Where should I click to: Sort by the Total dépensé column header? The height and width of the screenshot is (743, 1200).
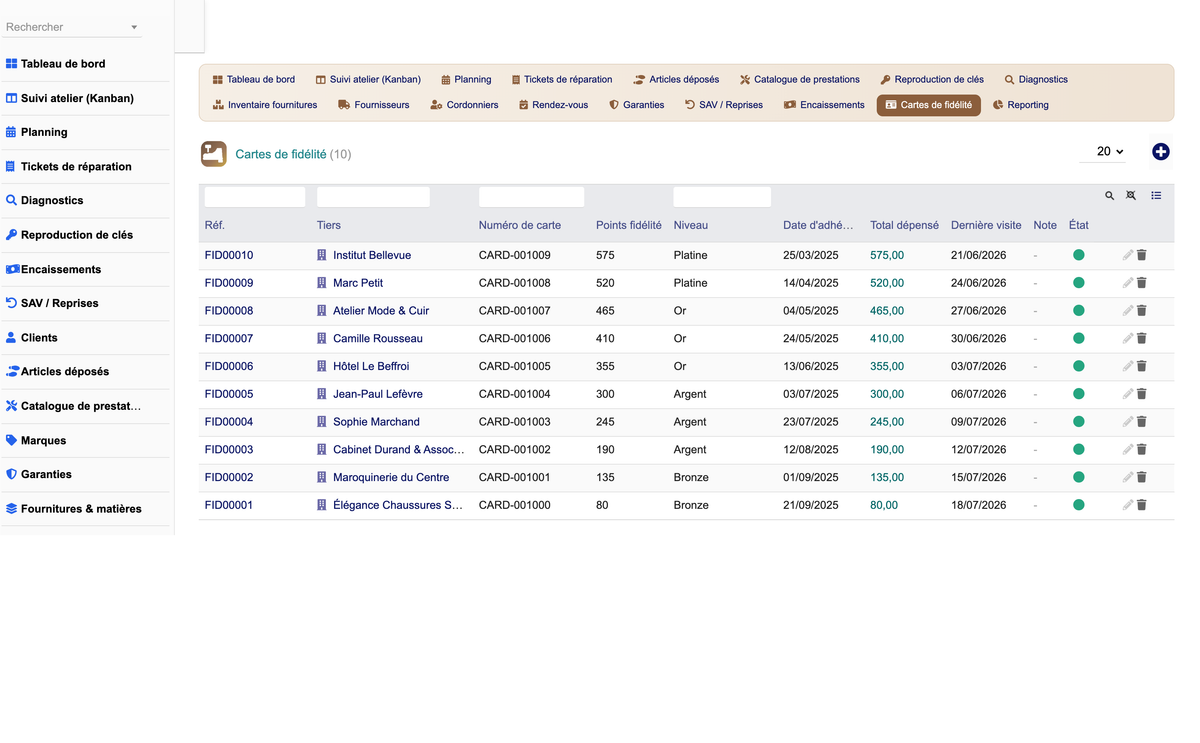pos(904,225)
